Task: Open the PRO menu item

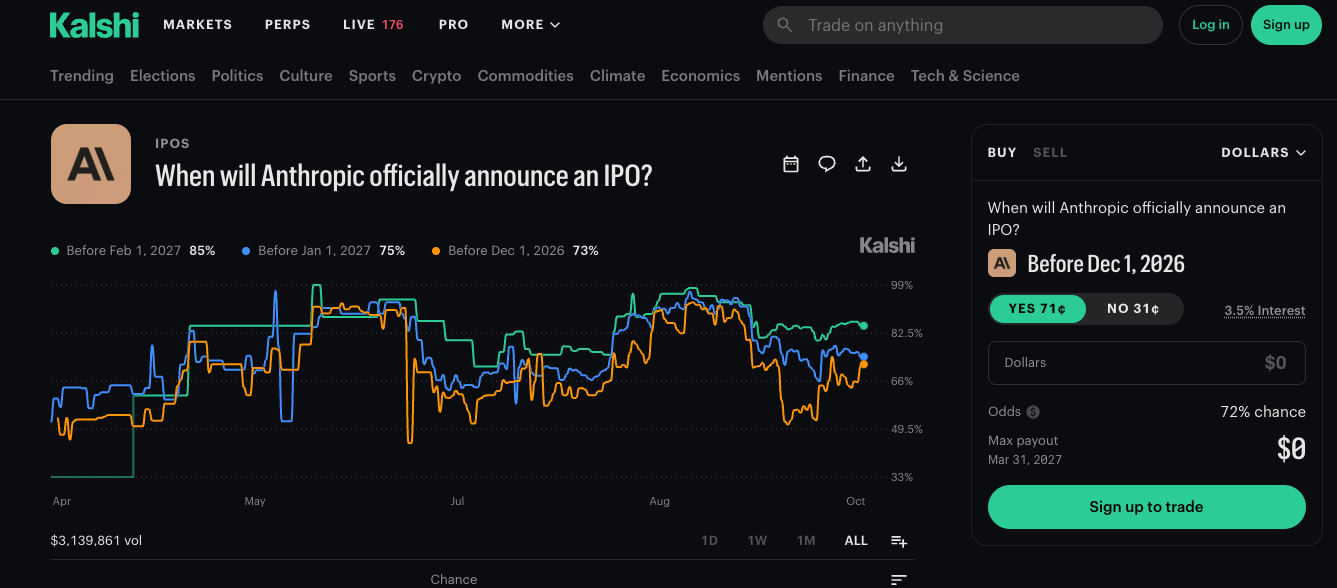Action: 453,25
